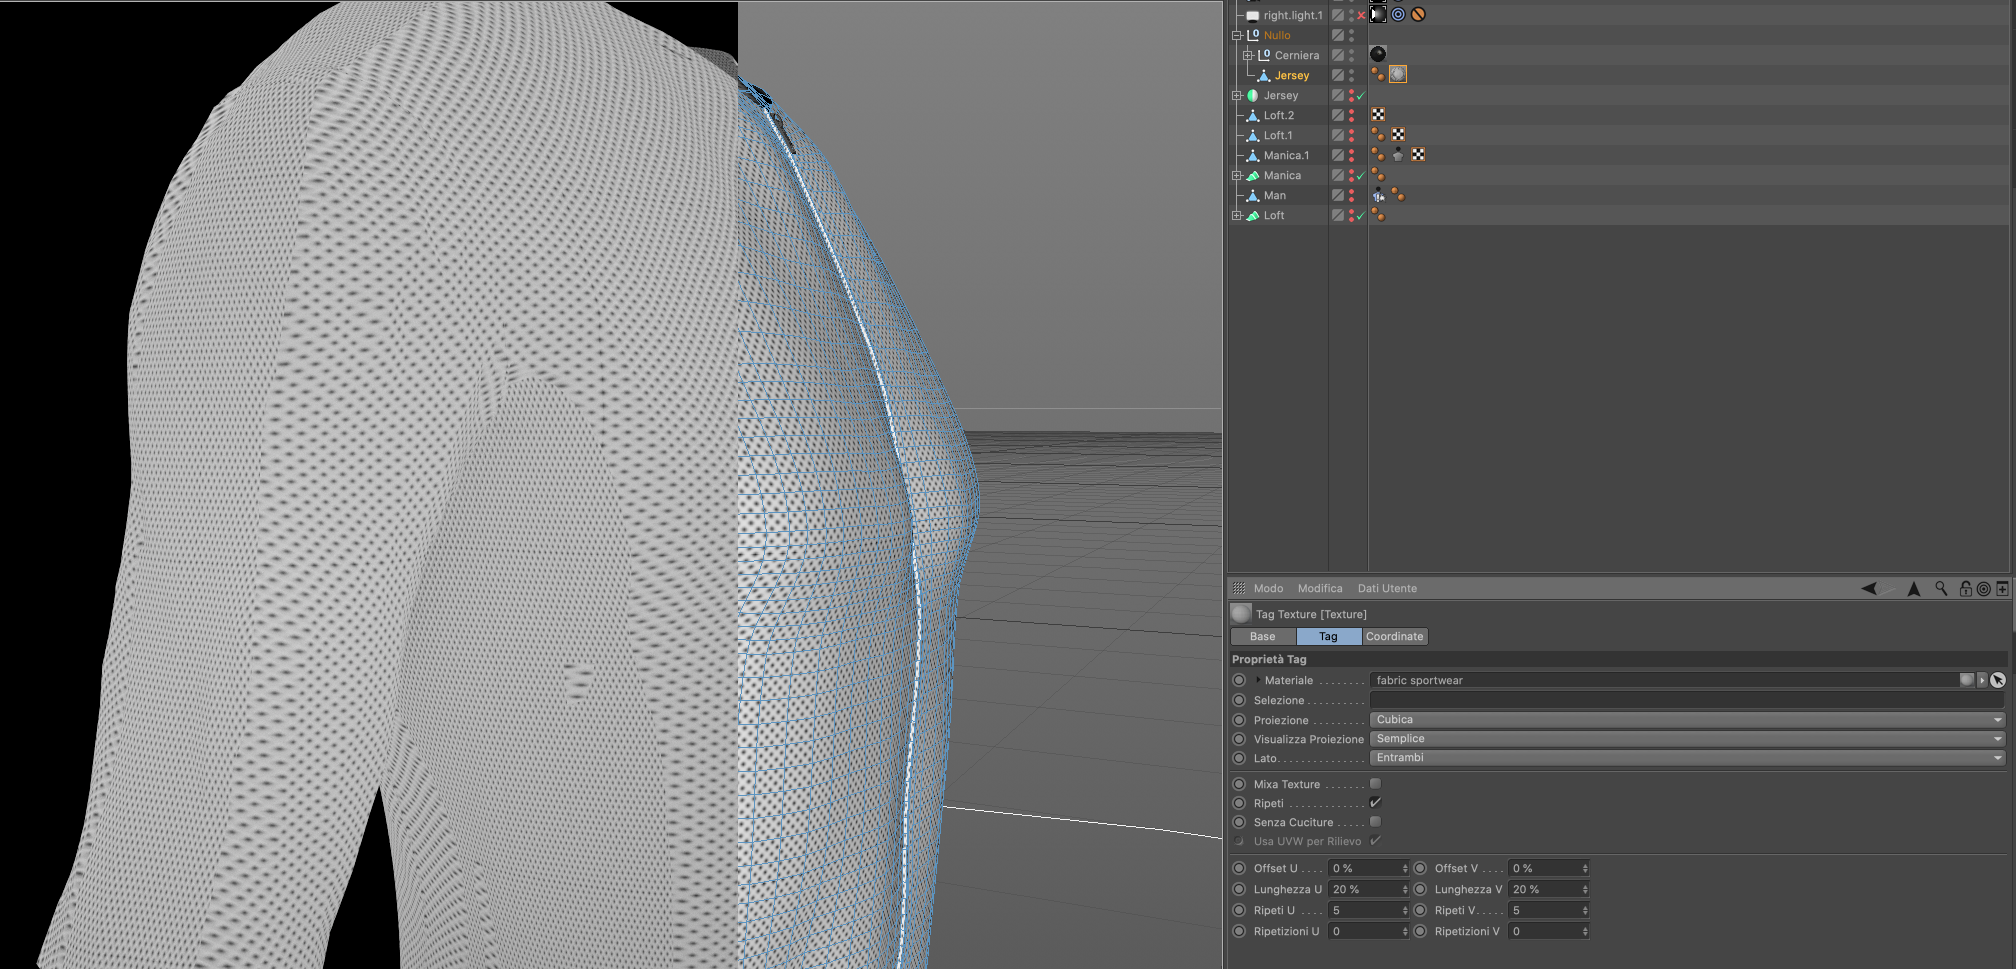Image resolution: width=2016 pixels, height=969 pixels.
Task: Open the Attribute Manager search magnifier
Action: point(1942,589)
